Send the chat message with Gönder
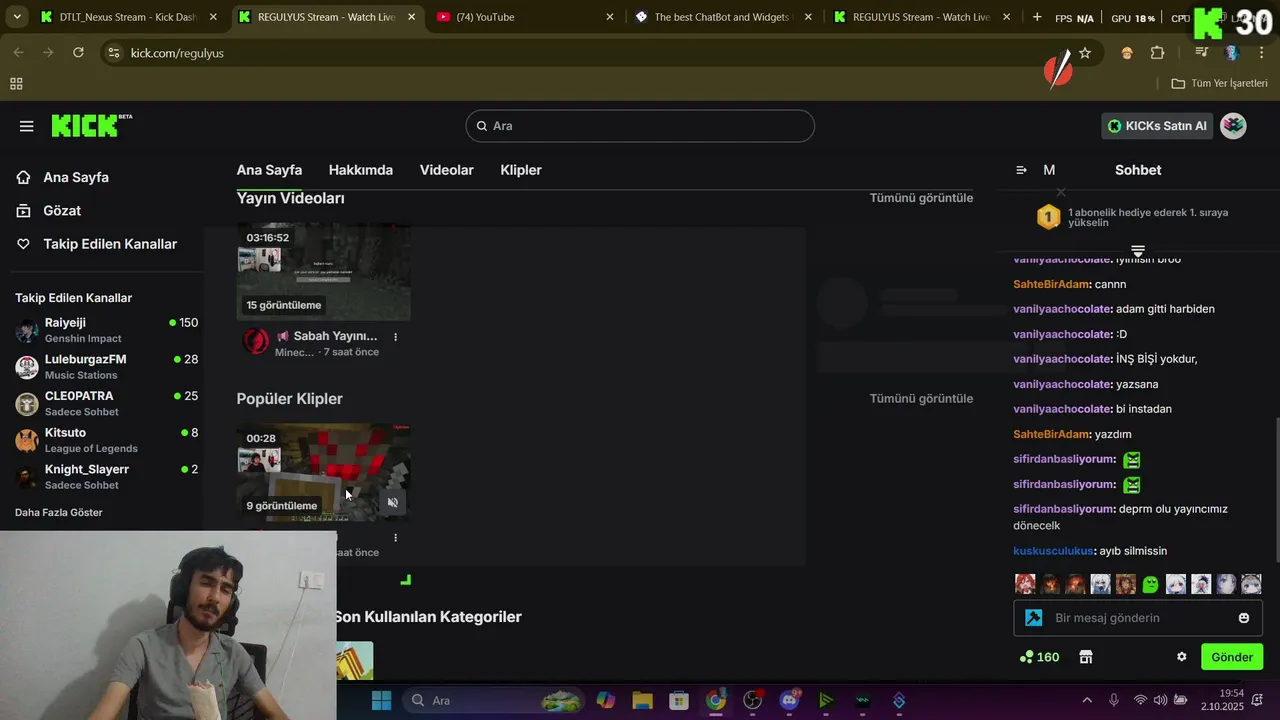Screen dimensions: 1280x720 click(x=1232, y=657)
